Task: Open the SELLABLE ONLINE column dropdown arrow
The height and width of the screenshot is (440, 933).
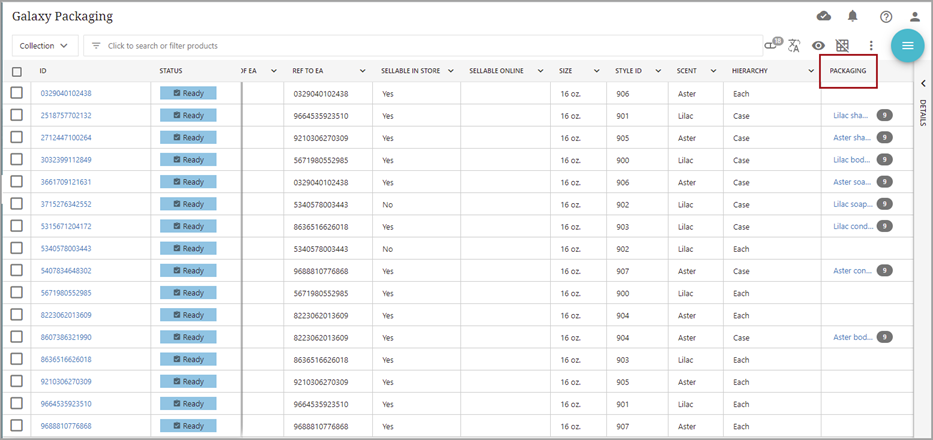Action: (x=538, y=71)
